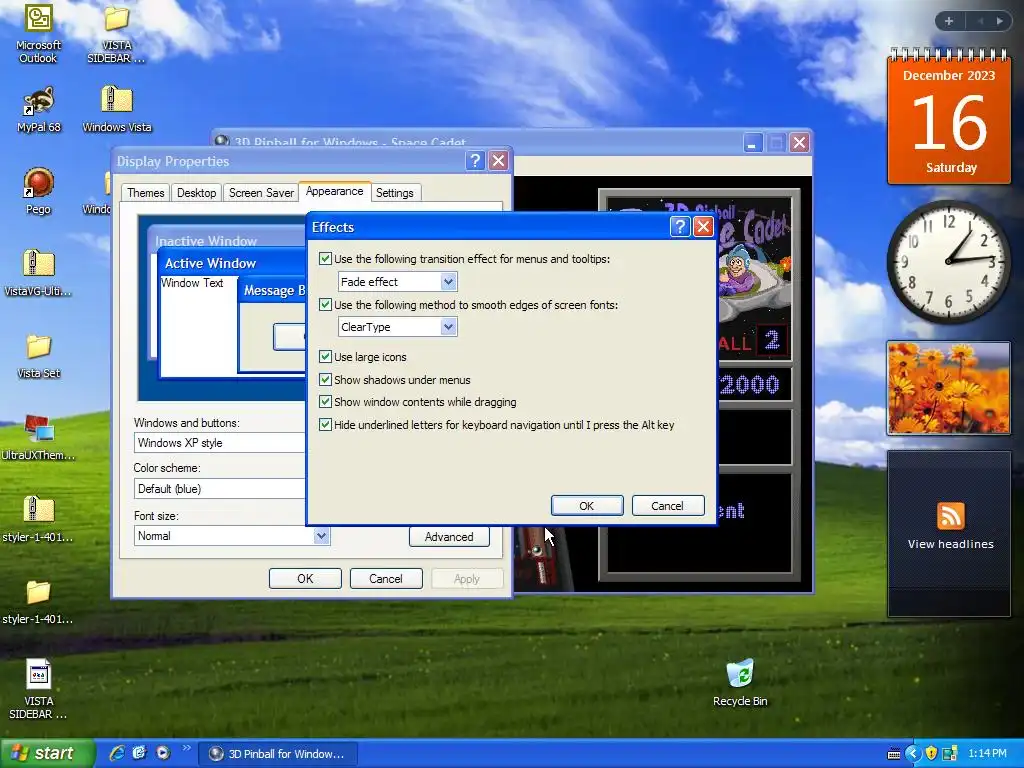Click the View headlines link
This screenshot has width=1024, height=768.
(950, 544)
